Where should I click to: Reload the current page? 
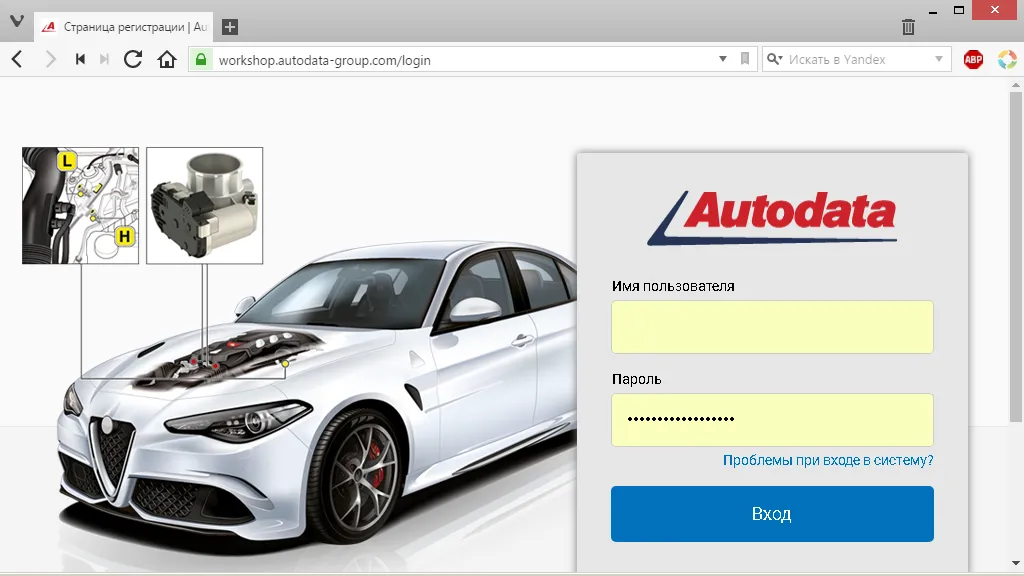click(133, 59)
